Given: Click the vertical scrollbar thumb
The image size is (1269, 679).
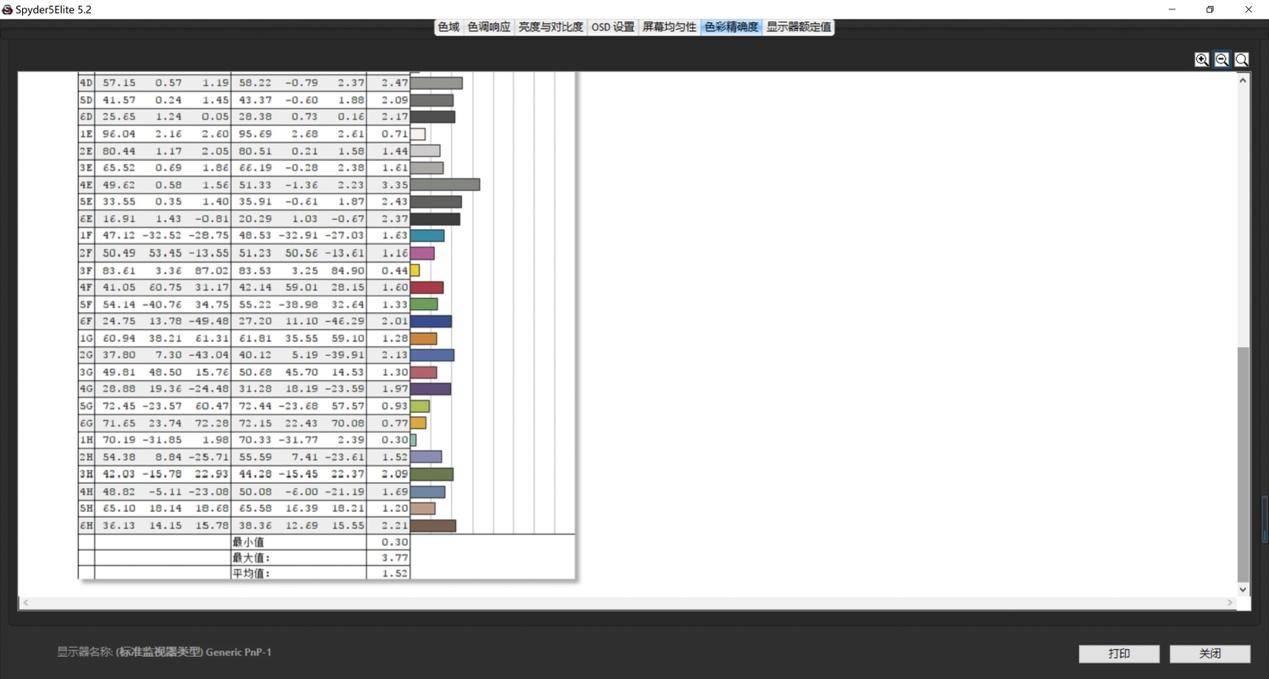Looking at the screenshot, I should tap(1243, 463).
